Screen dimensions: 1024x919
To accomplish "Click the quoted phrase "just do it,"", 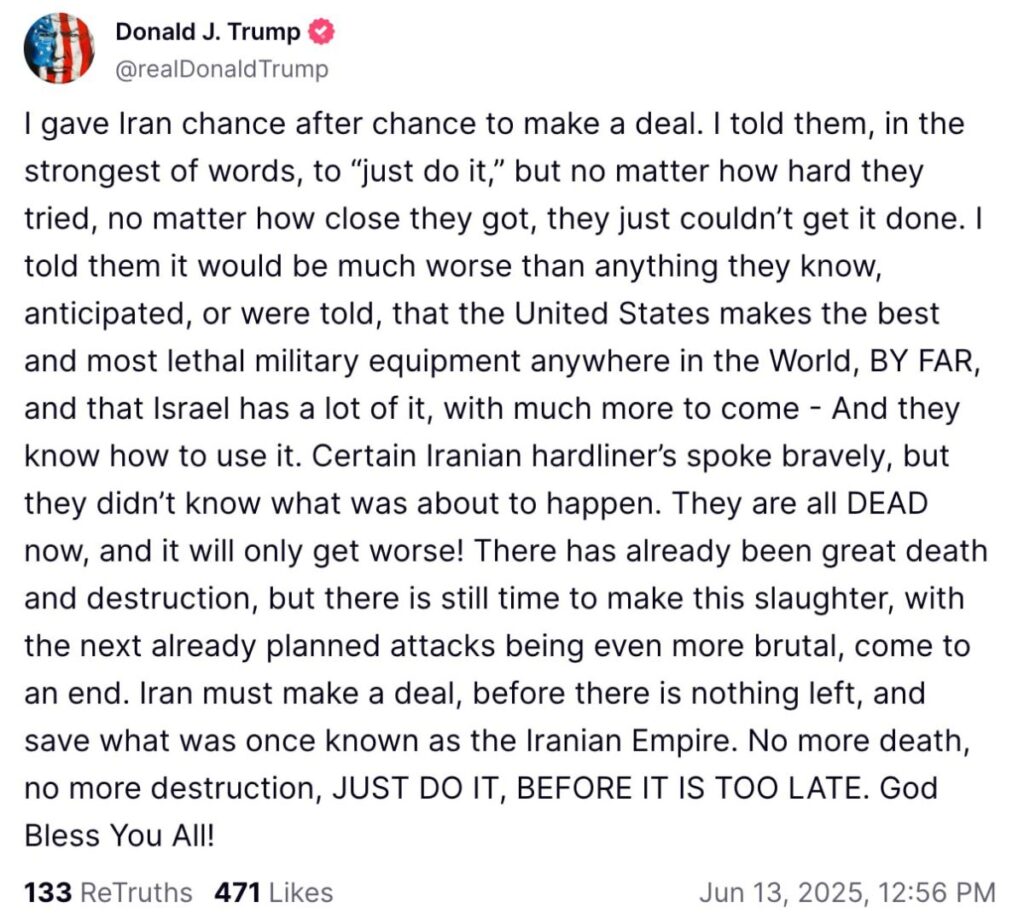I will tap(443, 171).
